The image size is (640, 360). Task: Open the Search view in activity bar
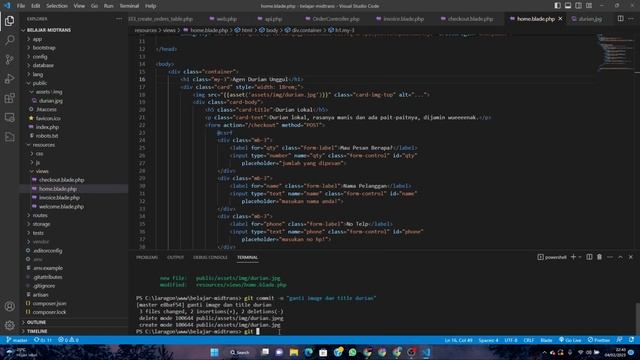pos(9,40)
